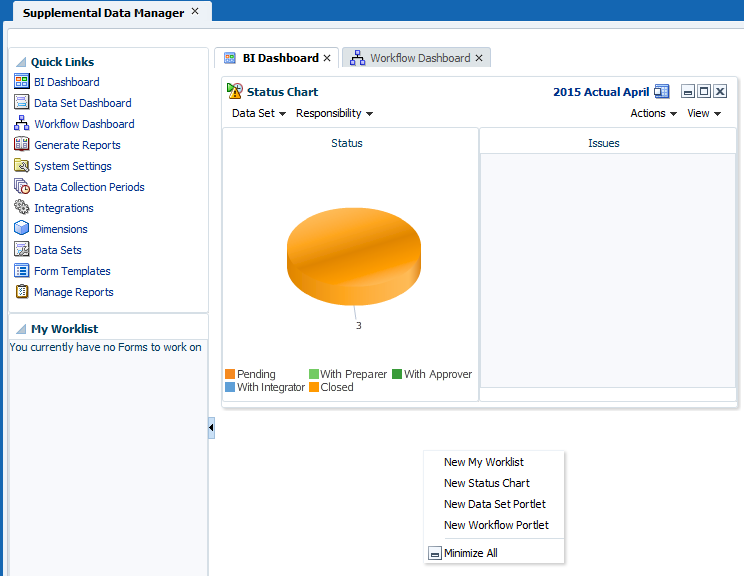Close the BI Dashboard tab
The height and width of the screenshot is (576, 744).
[x=327, y=58]
